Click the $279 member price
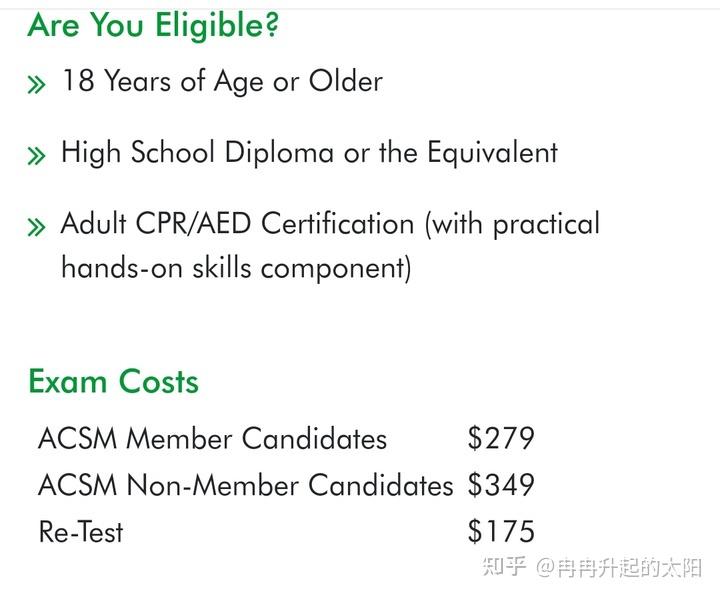Viewport: 720px width, 597px height. point(501,438)
